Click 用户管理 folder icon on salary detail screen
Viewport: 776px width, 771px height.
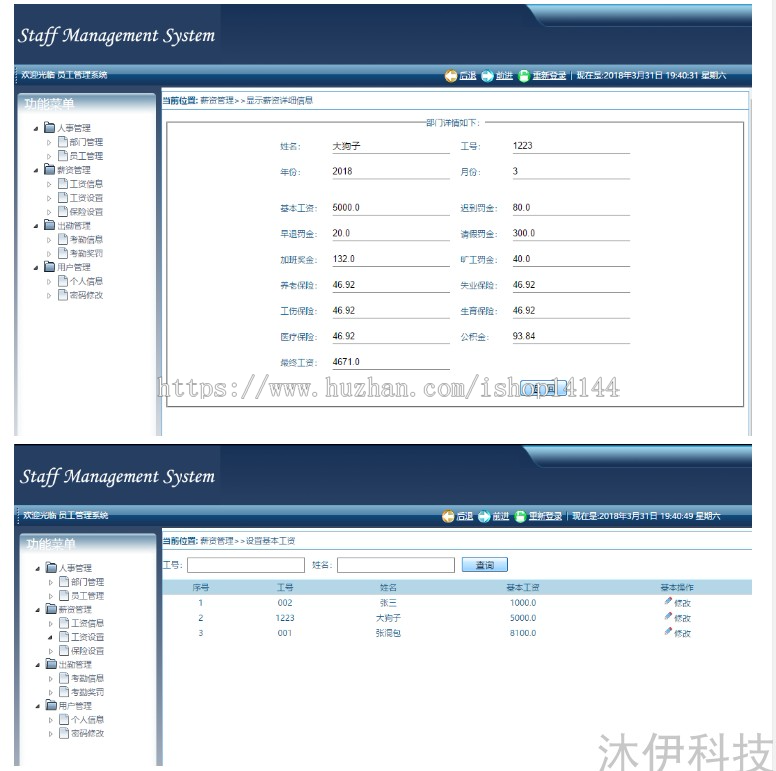pyautogui.click(x=49, y=267)
